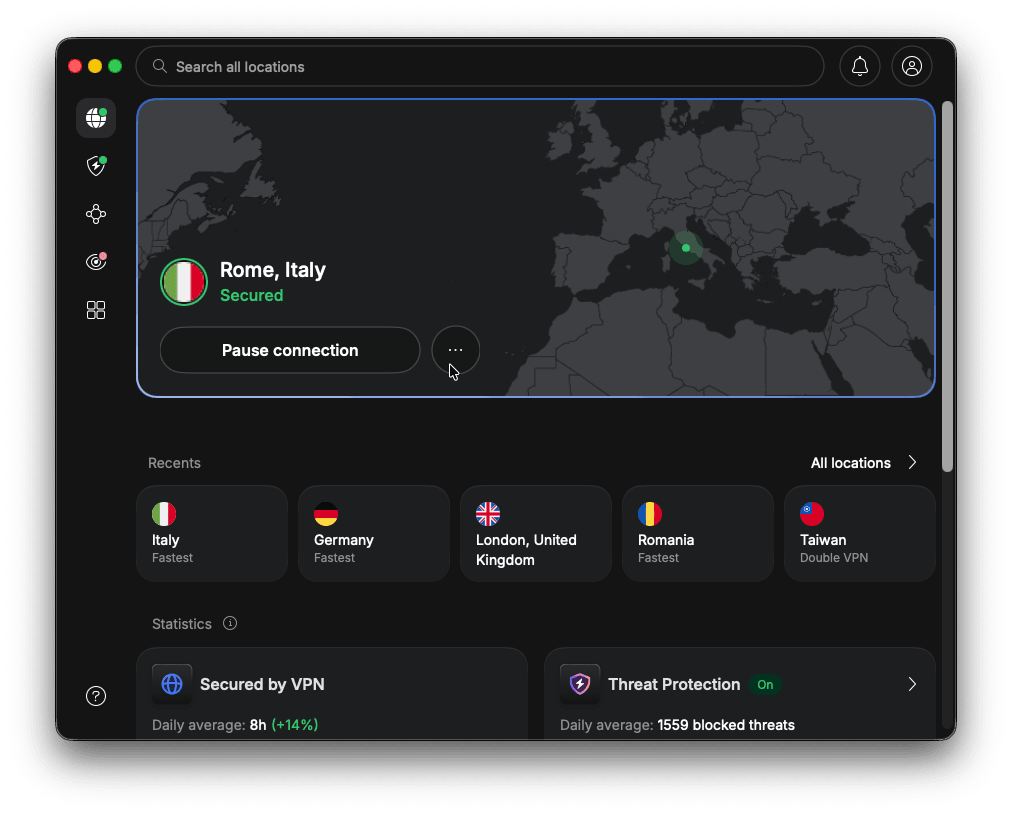This screenshot has width=1012, height=814.
Task: Connect to recent London, United Kingdom
Action: (536, 533)
